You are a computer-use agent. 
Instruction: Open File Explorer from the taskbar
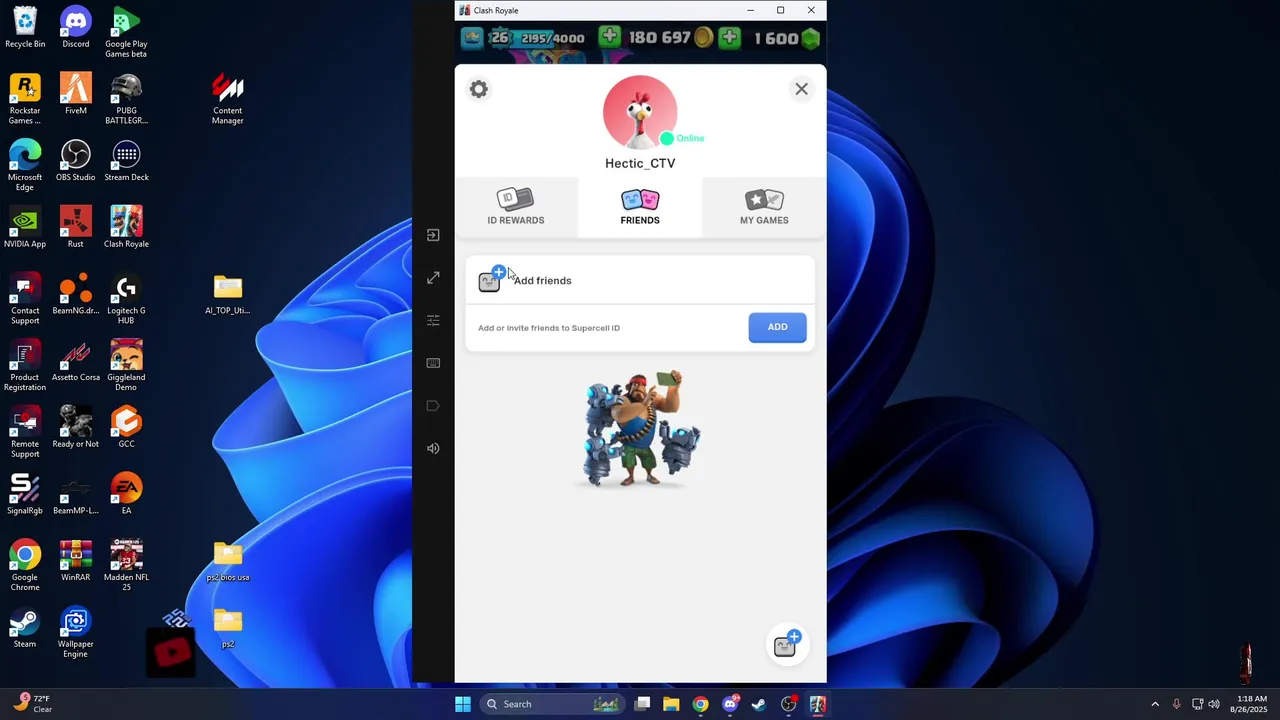(x=671, y=704)
